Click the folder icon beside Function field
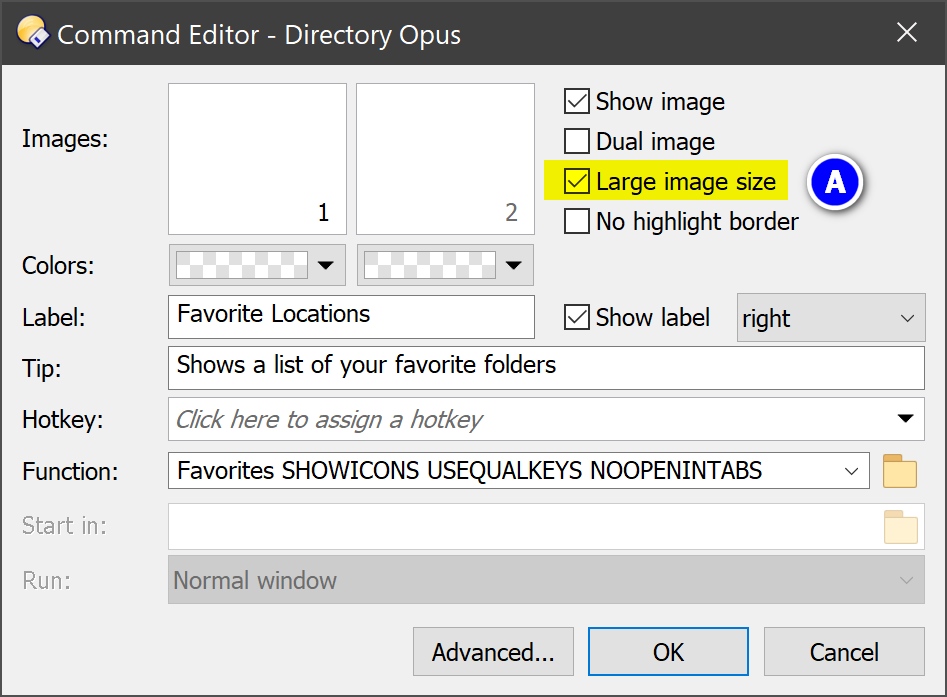This screenshot has height=697, width=947. click(900, 471)
